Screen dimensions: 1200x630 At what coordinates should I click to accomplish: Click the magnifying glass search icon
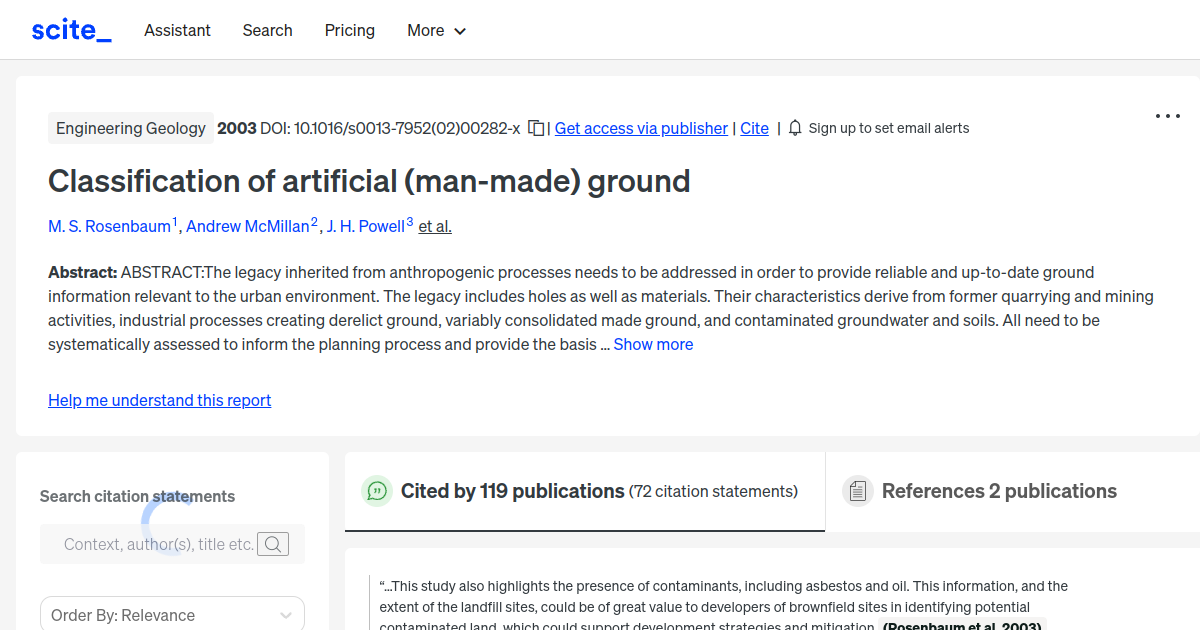pos(273,544)
